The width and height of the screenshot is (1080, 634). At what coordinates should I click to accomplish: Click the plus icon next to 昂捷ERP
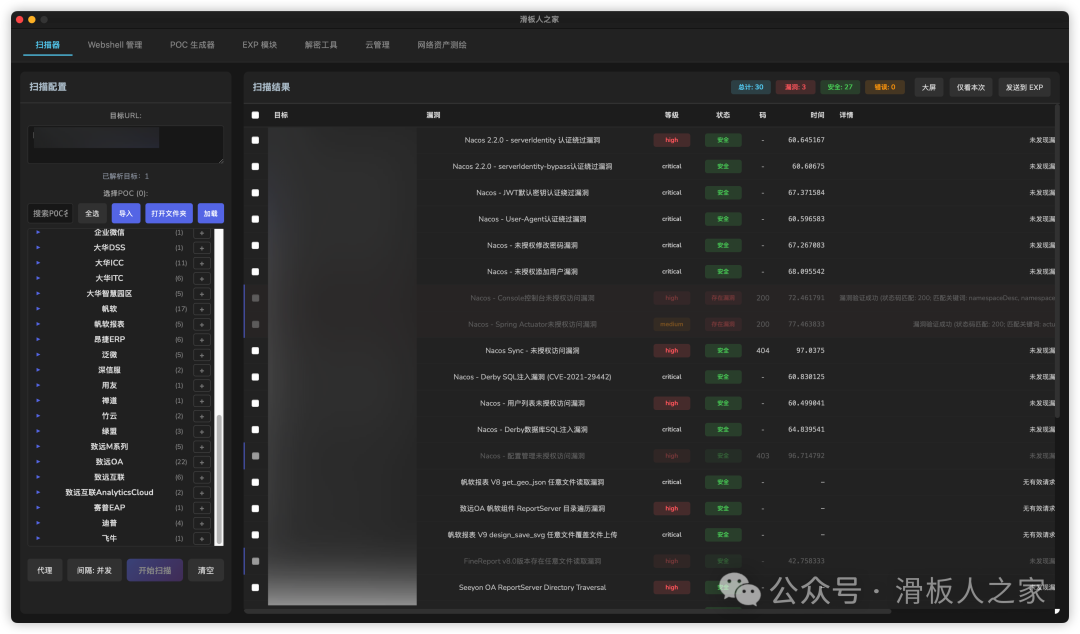coord(202,340)
